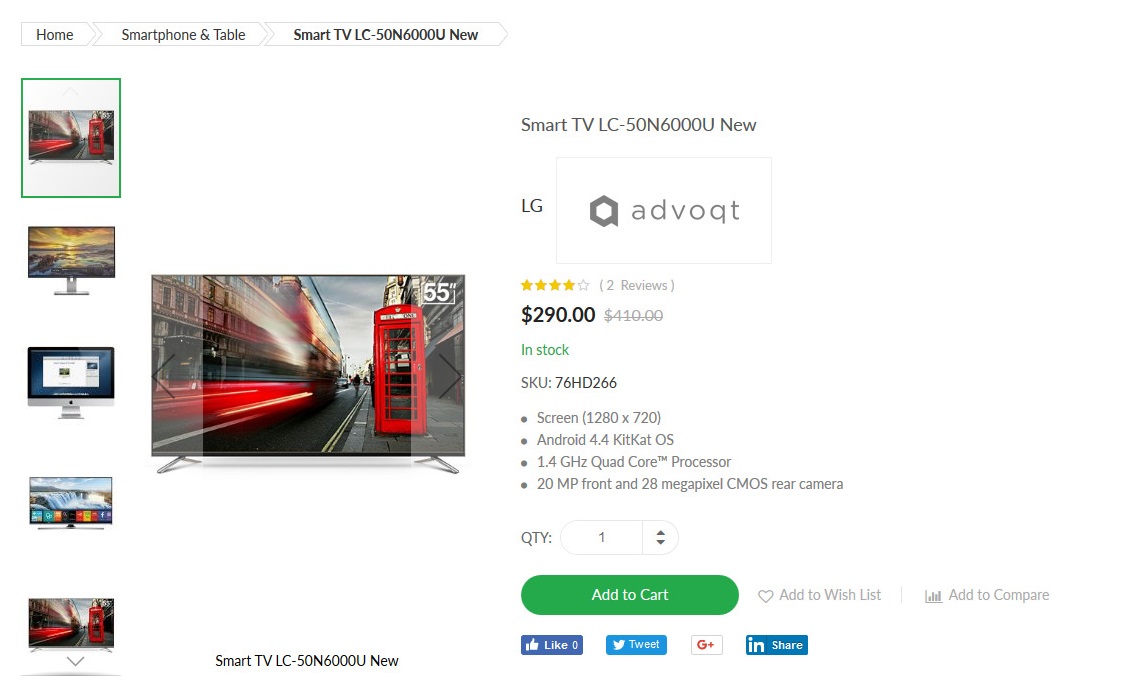Adjust quantity with the QTY stepper arrows

pyautogui.click(x=660, y=537)
